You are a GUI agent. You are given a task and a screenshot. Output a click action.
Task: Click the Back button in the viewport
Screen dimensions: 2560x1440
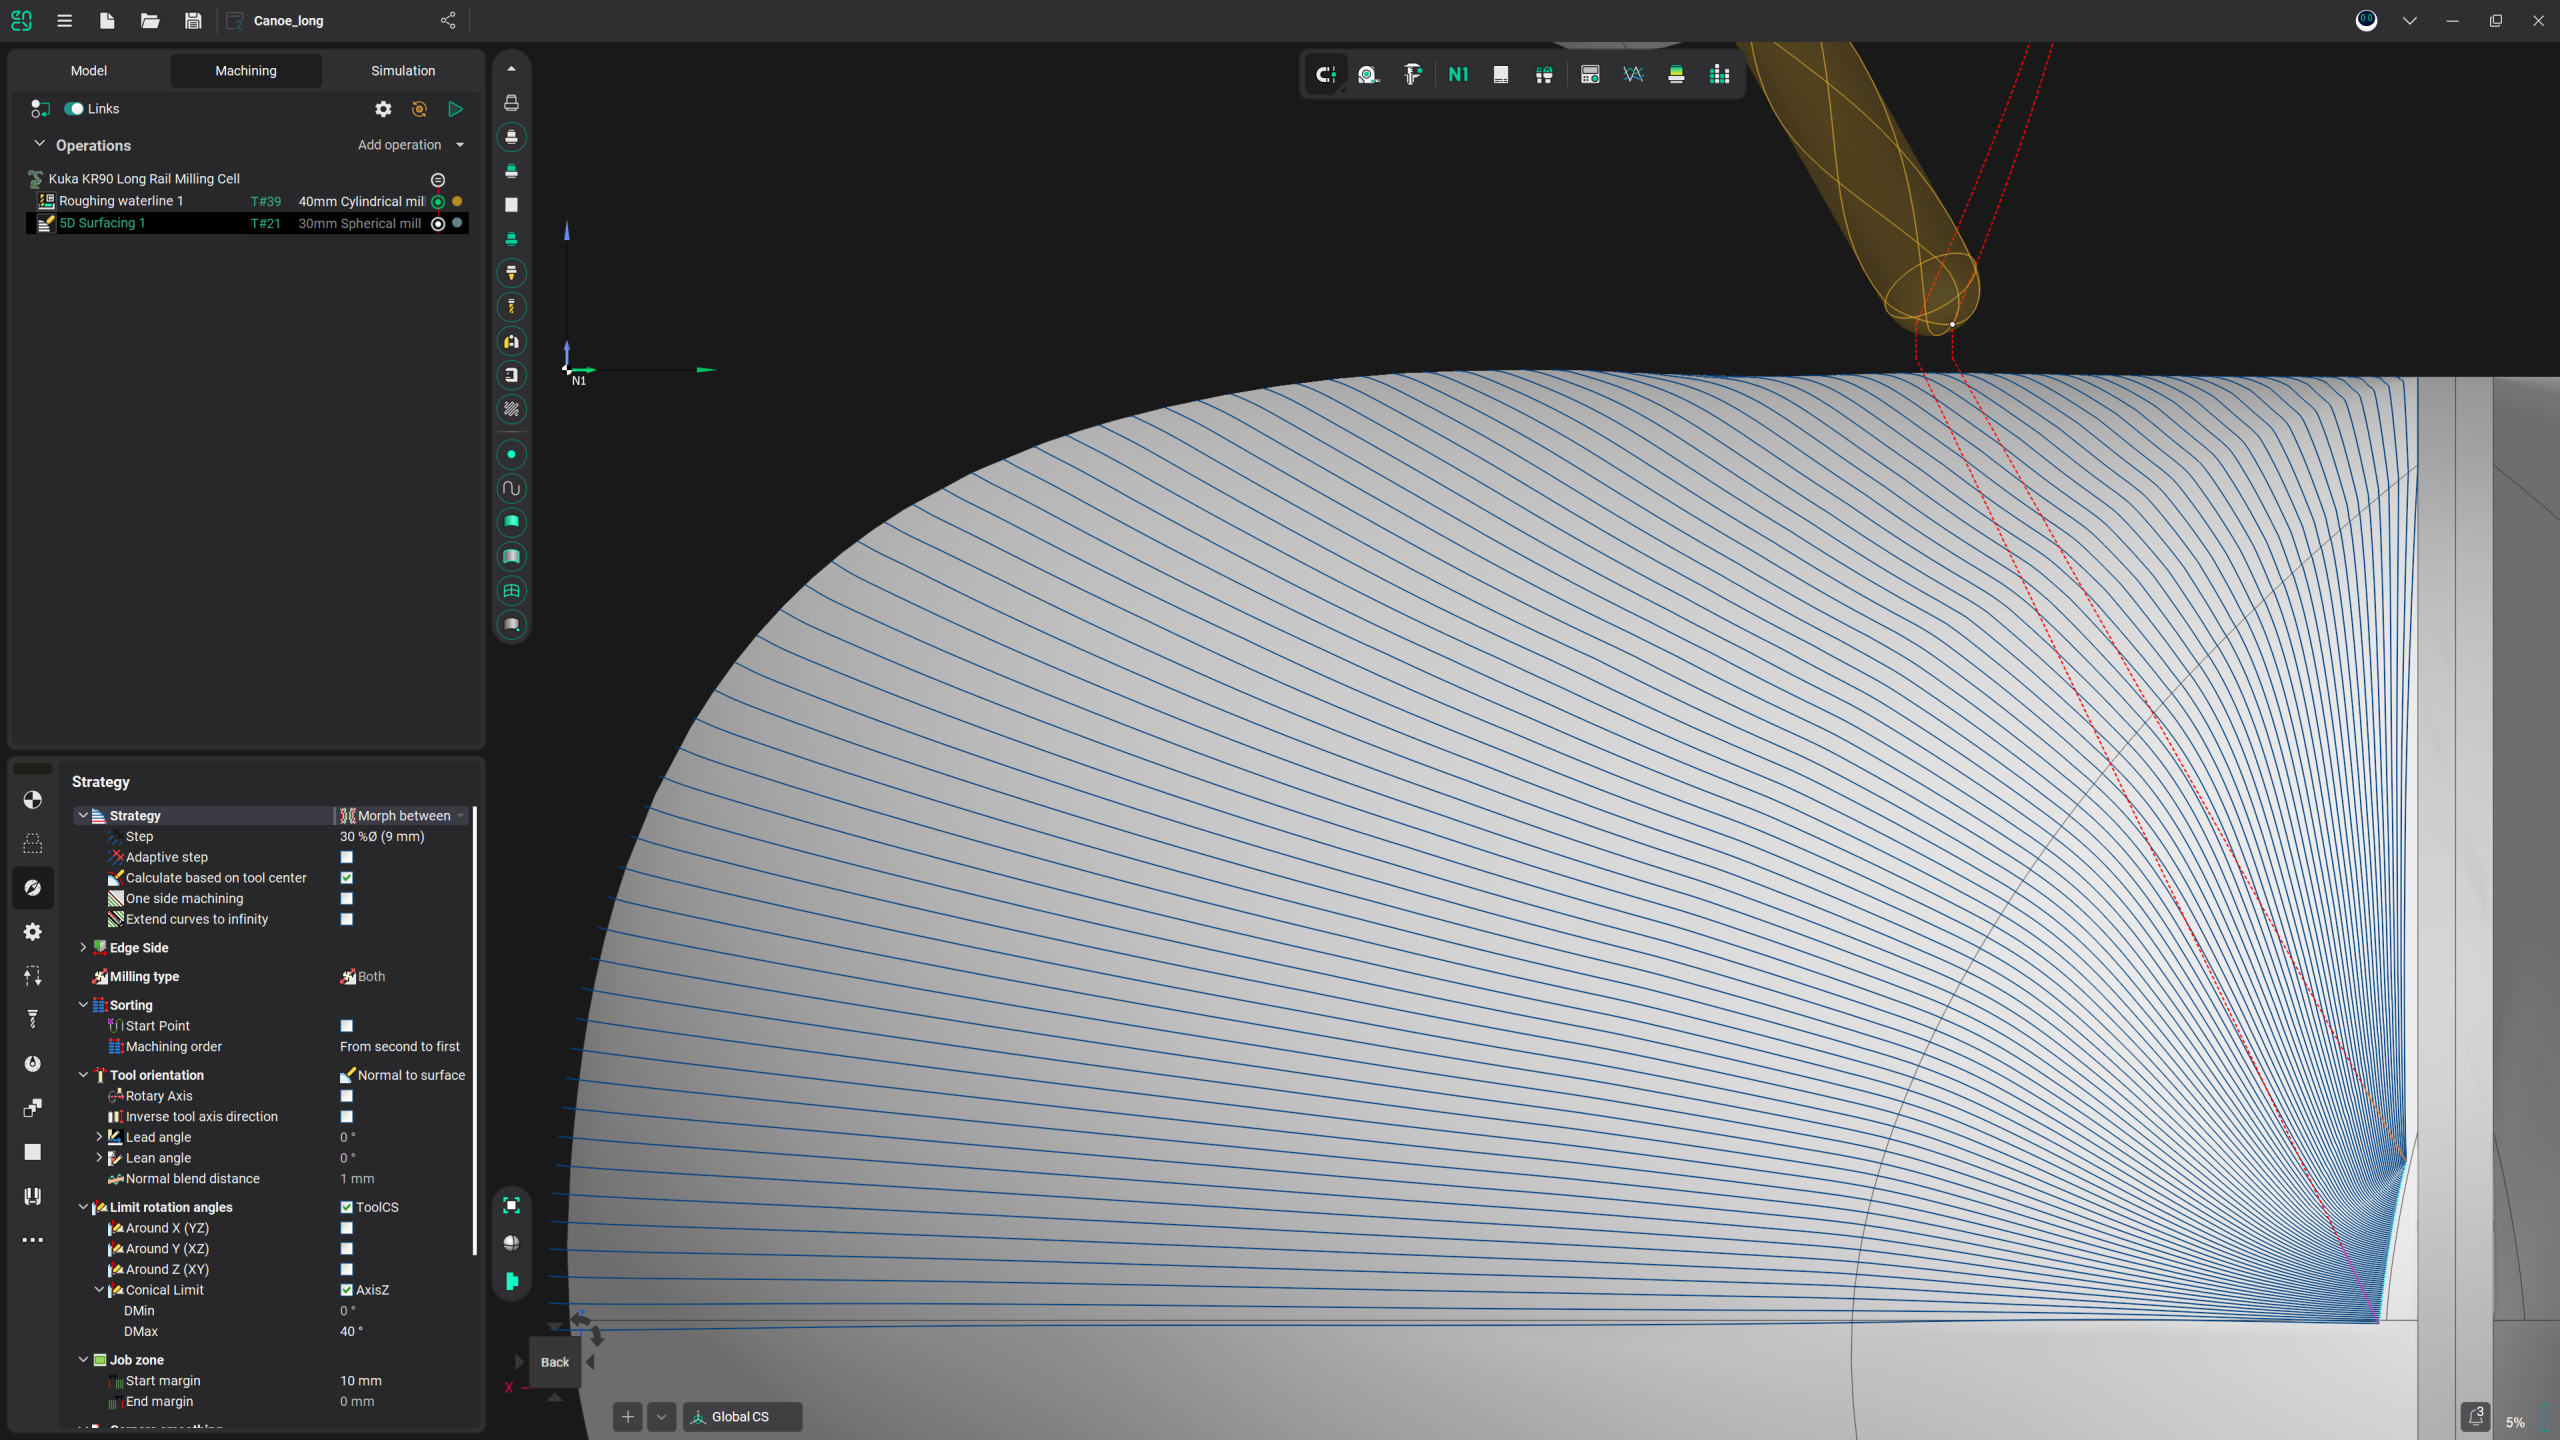554,1361
